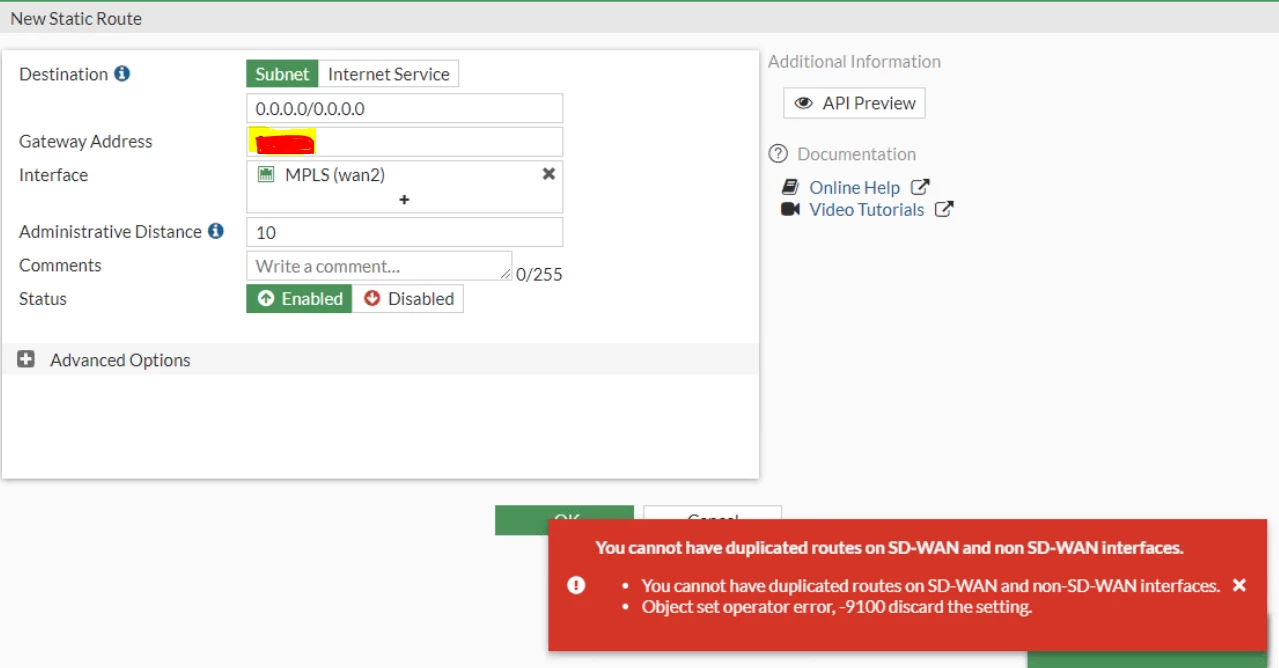Open the Online Help link
The image size is (1279, 668).
[x=855, y=187]
